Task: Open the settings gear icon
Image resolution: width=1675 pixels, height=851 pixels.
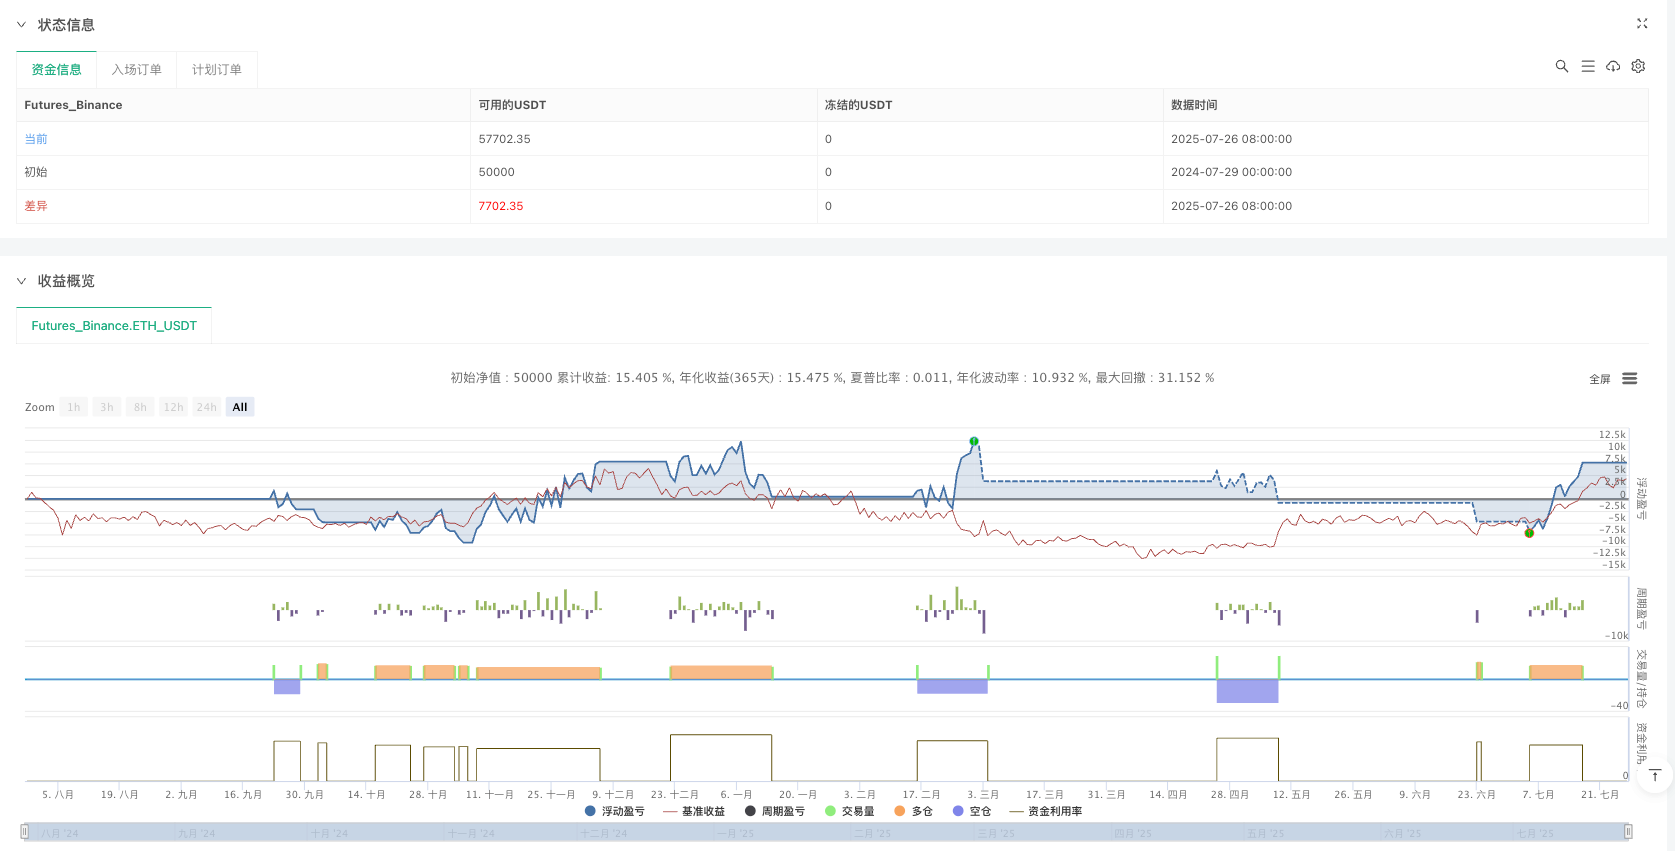Action: (1638, 66)
